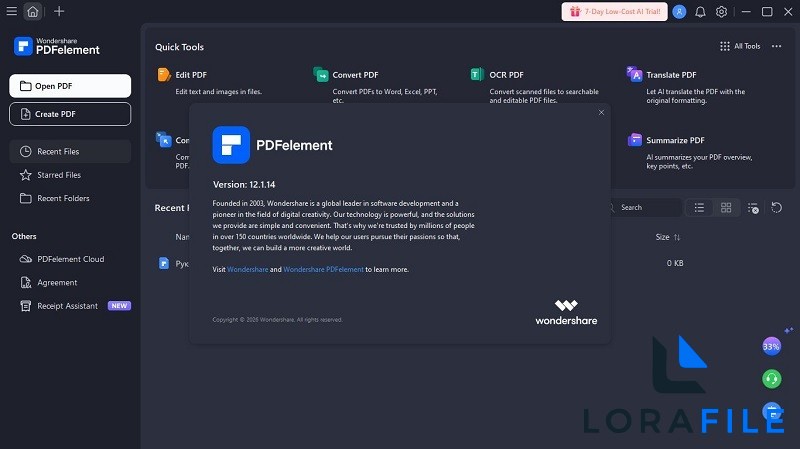Follow the Wondershare link in the dialog

click(x=247, y=269)
